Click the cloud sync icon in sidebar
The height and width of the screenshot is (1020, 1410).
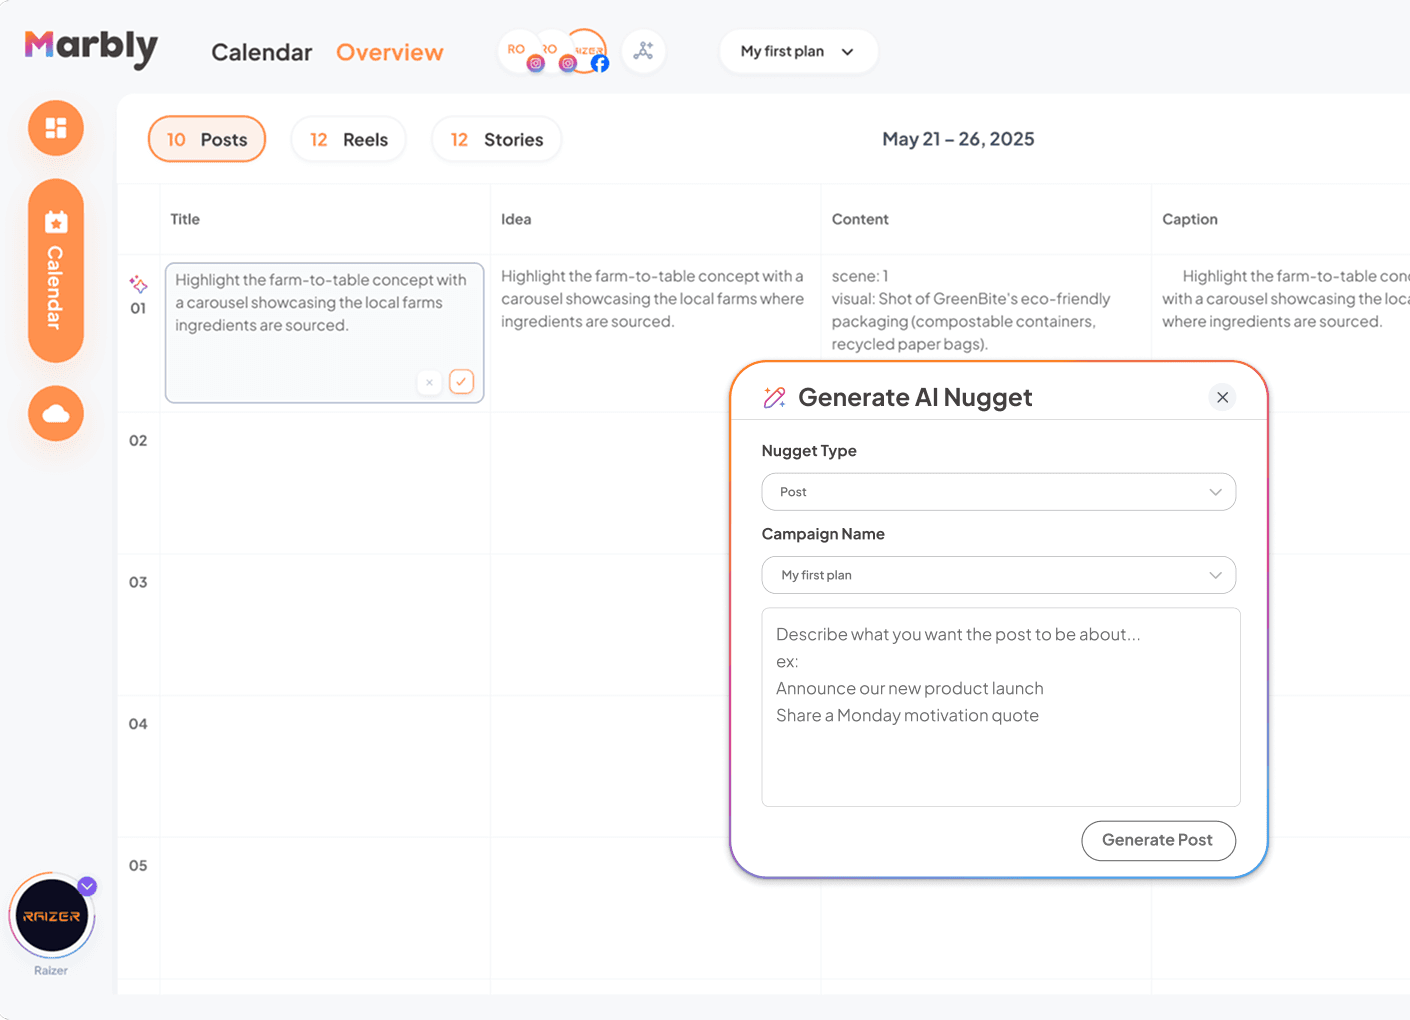55,413
